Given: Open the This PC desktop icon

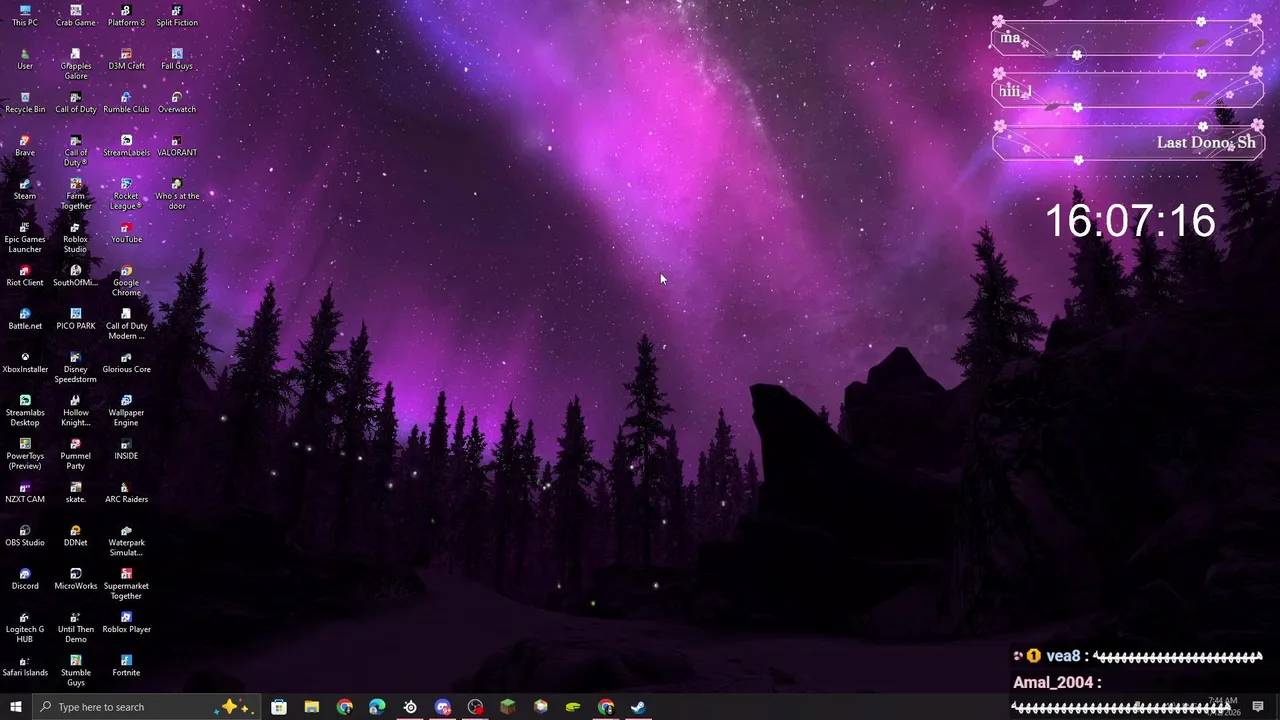Looking at the screenshot, I should (25, 16).
